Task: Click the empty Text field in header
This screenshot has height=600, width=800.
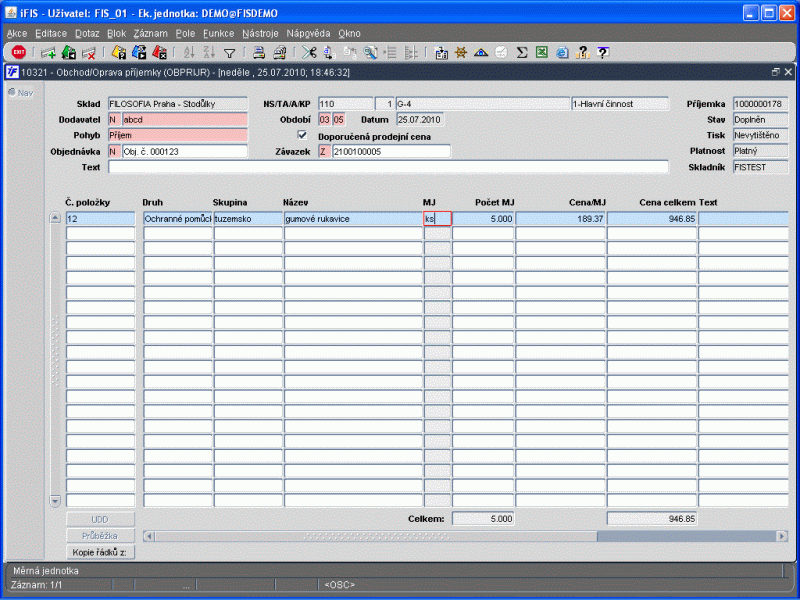Action: click(388, 167)
